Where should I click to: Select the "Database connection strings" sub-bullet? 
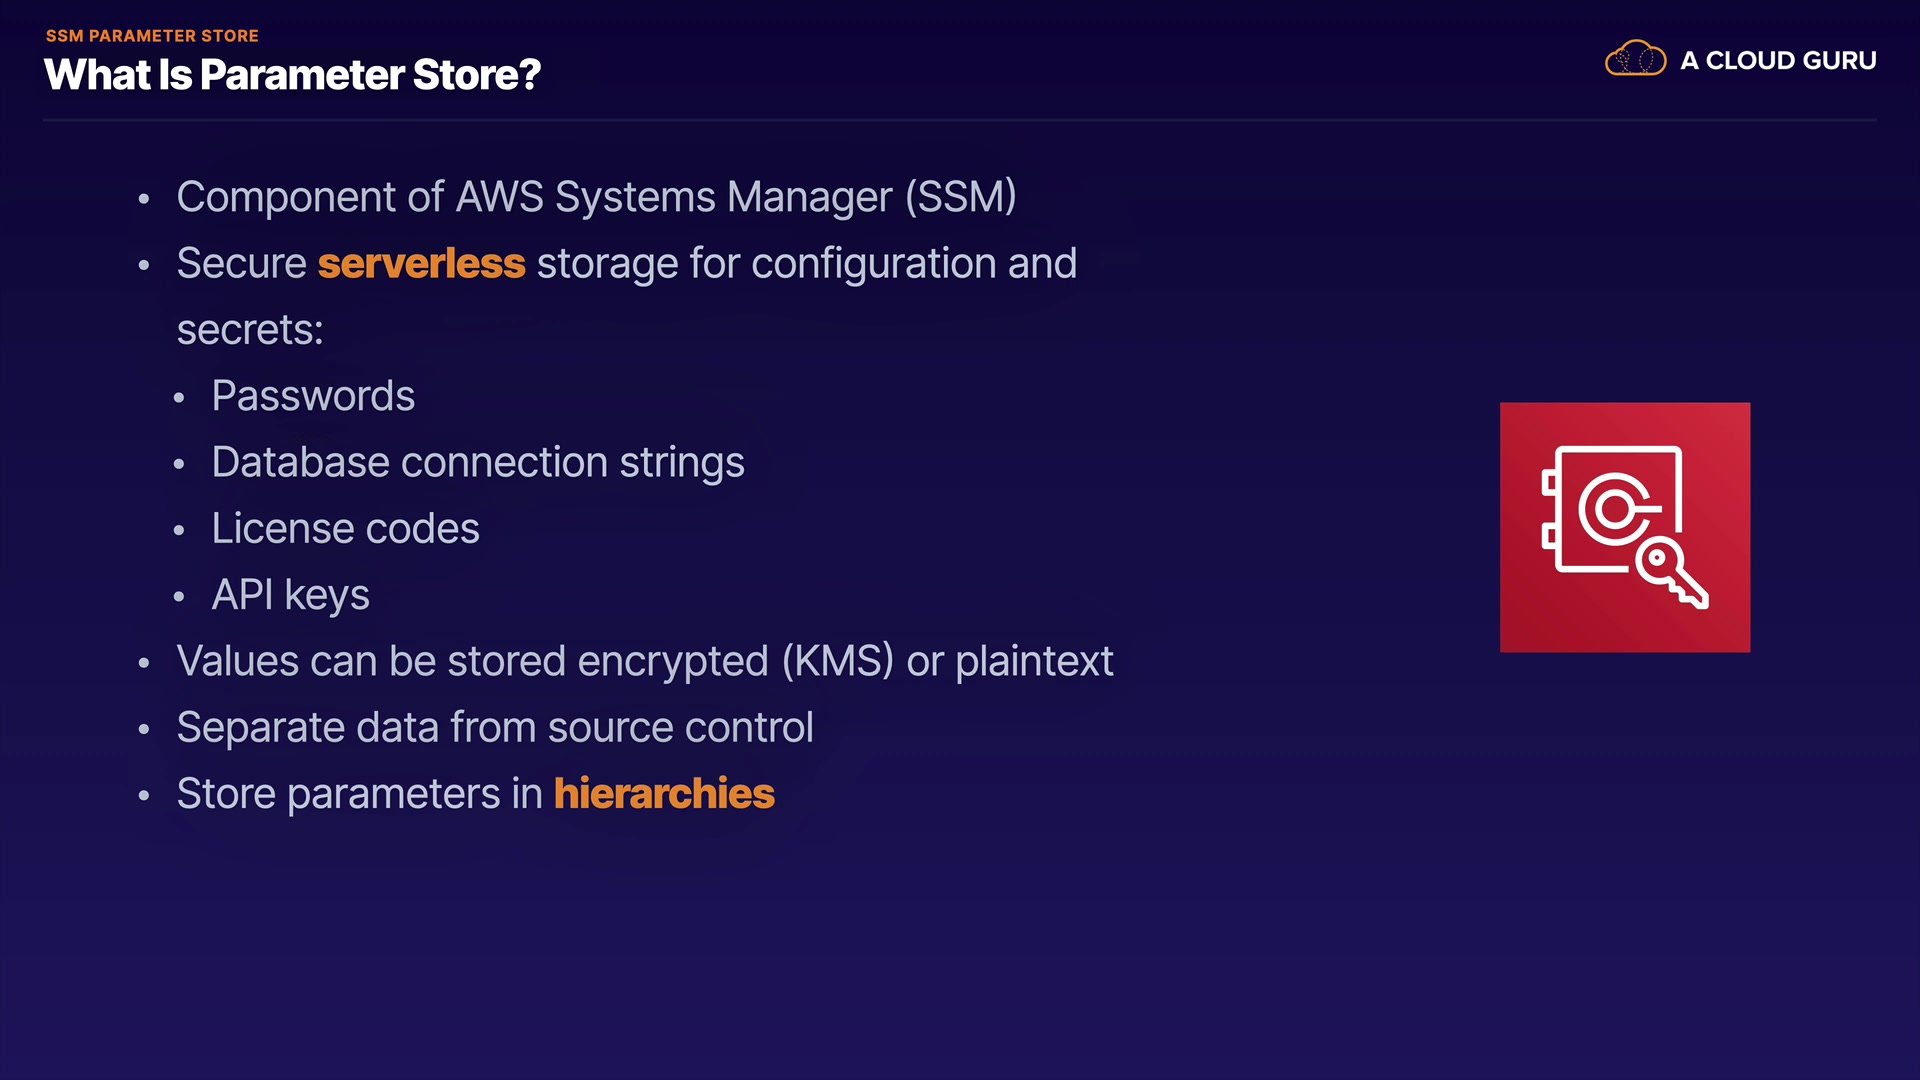(478, 462)
